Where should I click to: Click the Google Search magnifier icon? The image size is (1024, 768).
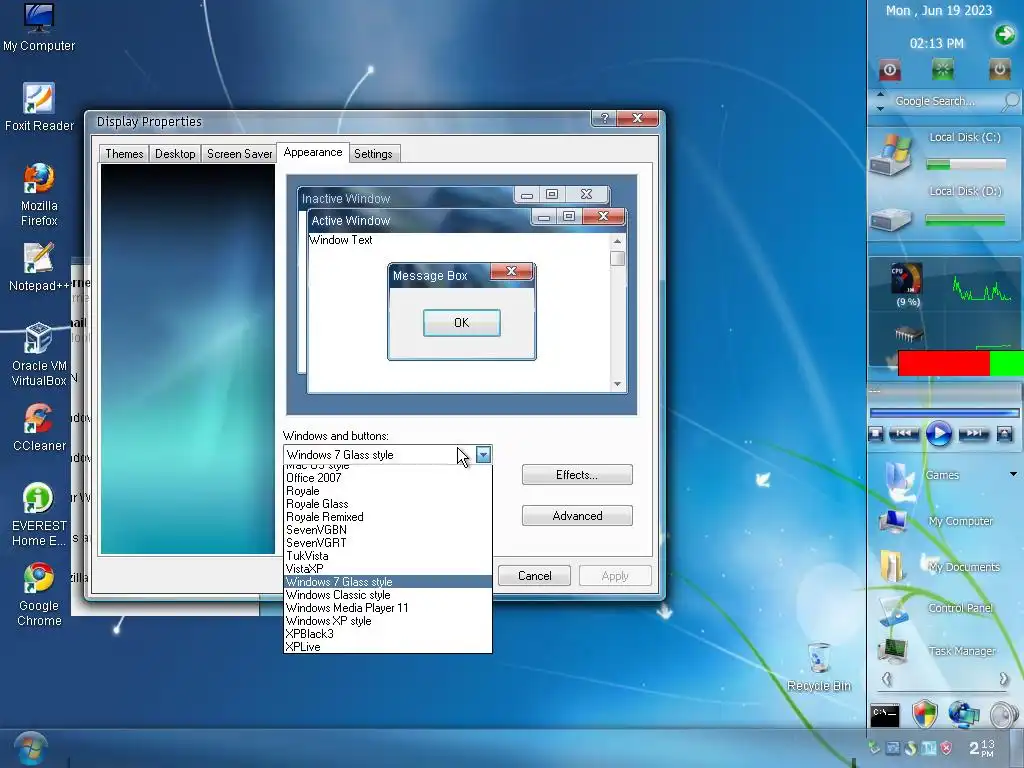(x=1010, y=101)
